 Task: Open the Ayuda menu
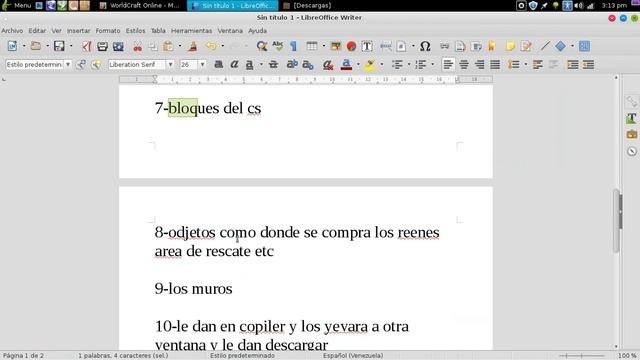[258, 31]
